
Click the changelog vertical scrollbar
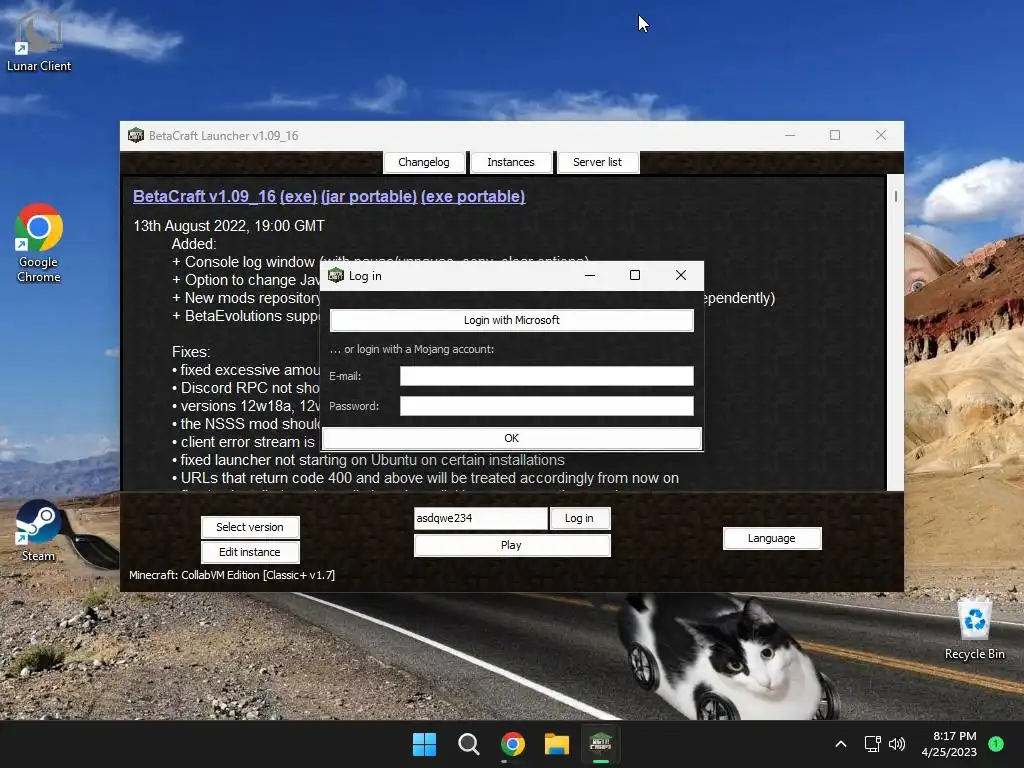895,332
